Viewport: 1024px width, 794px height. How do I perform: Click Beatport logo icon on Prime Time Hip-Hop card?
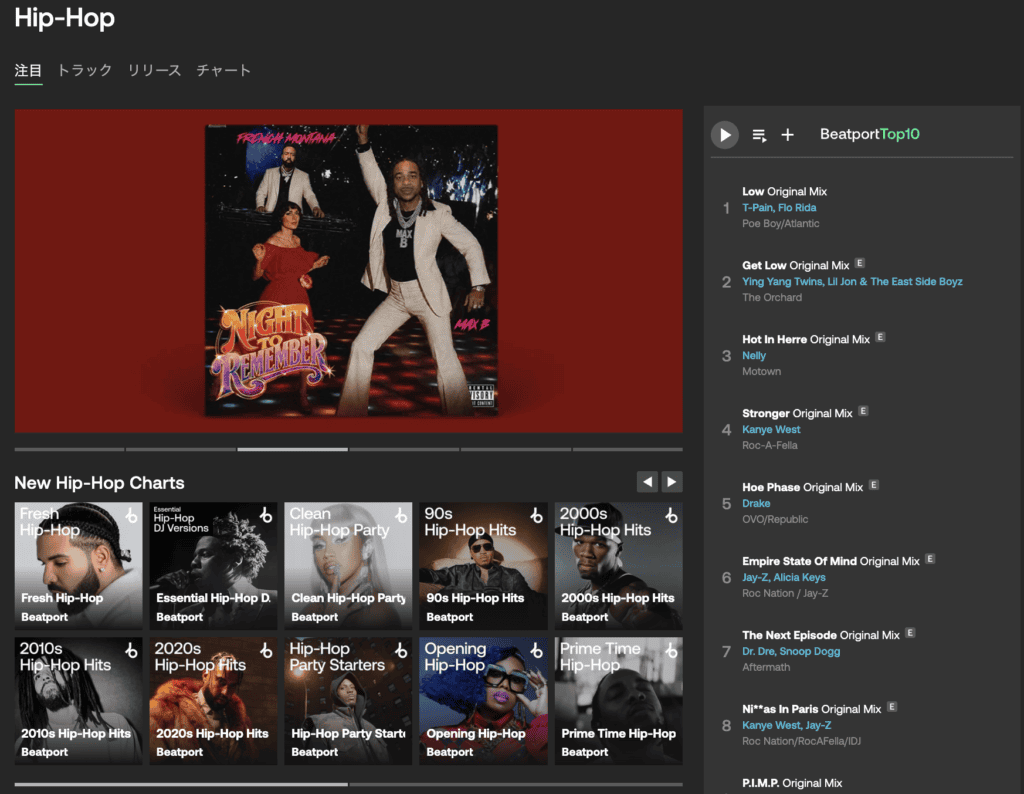click(671, 650)
